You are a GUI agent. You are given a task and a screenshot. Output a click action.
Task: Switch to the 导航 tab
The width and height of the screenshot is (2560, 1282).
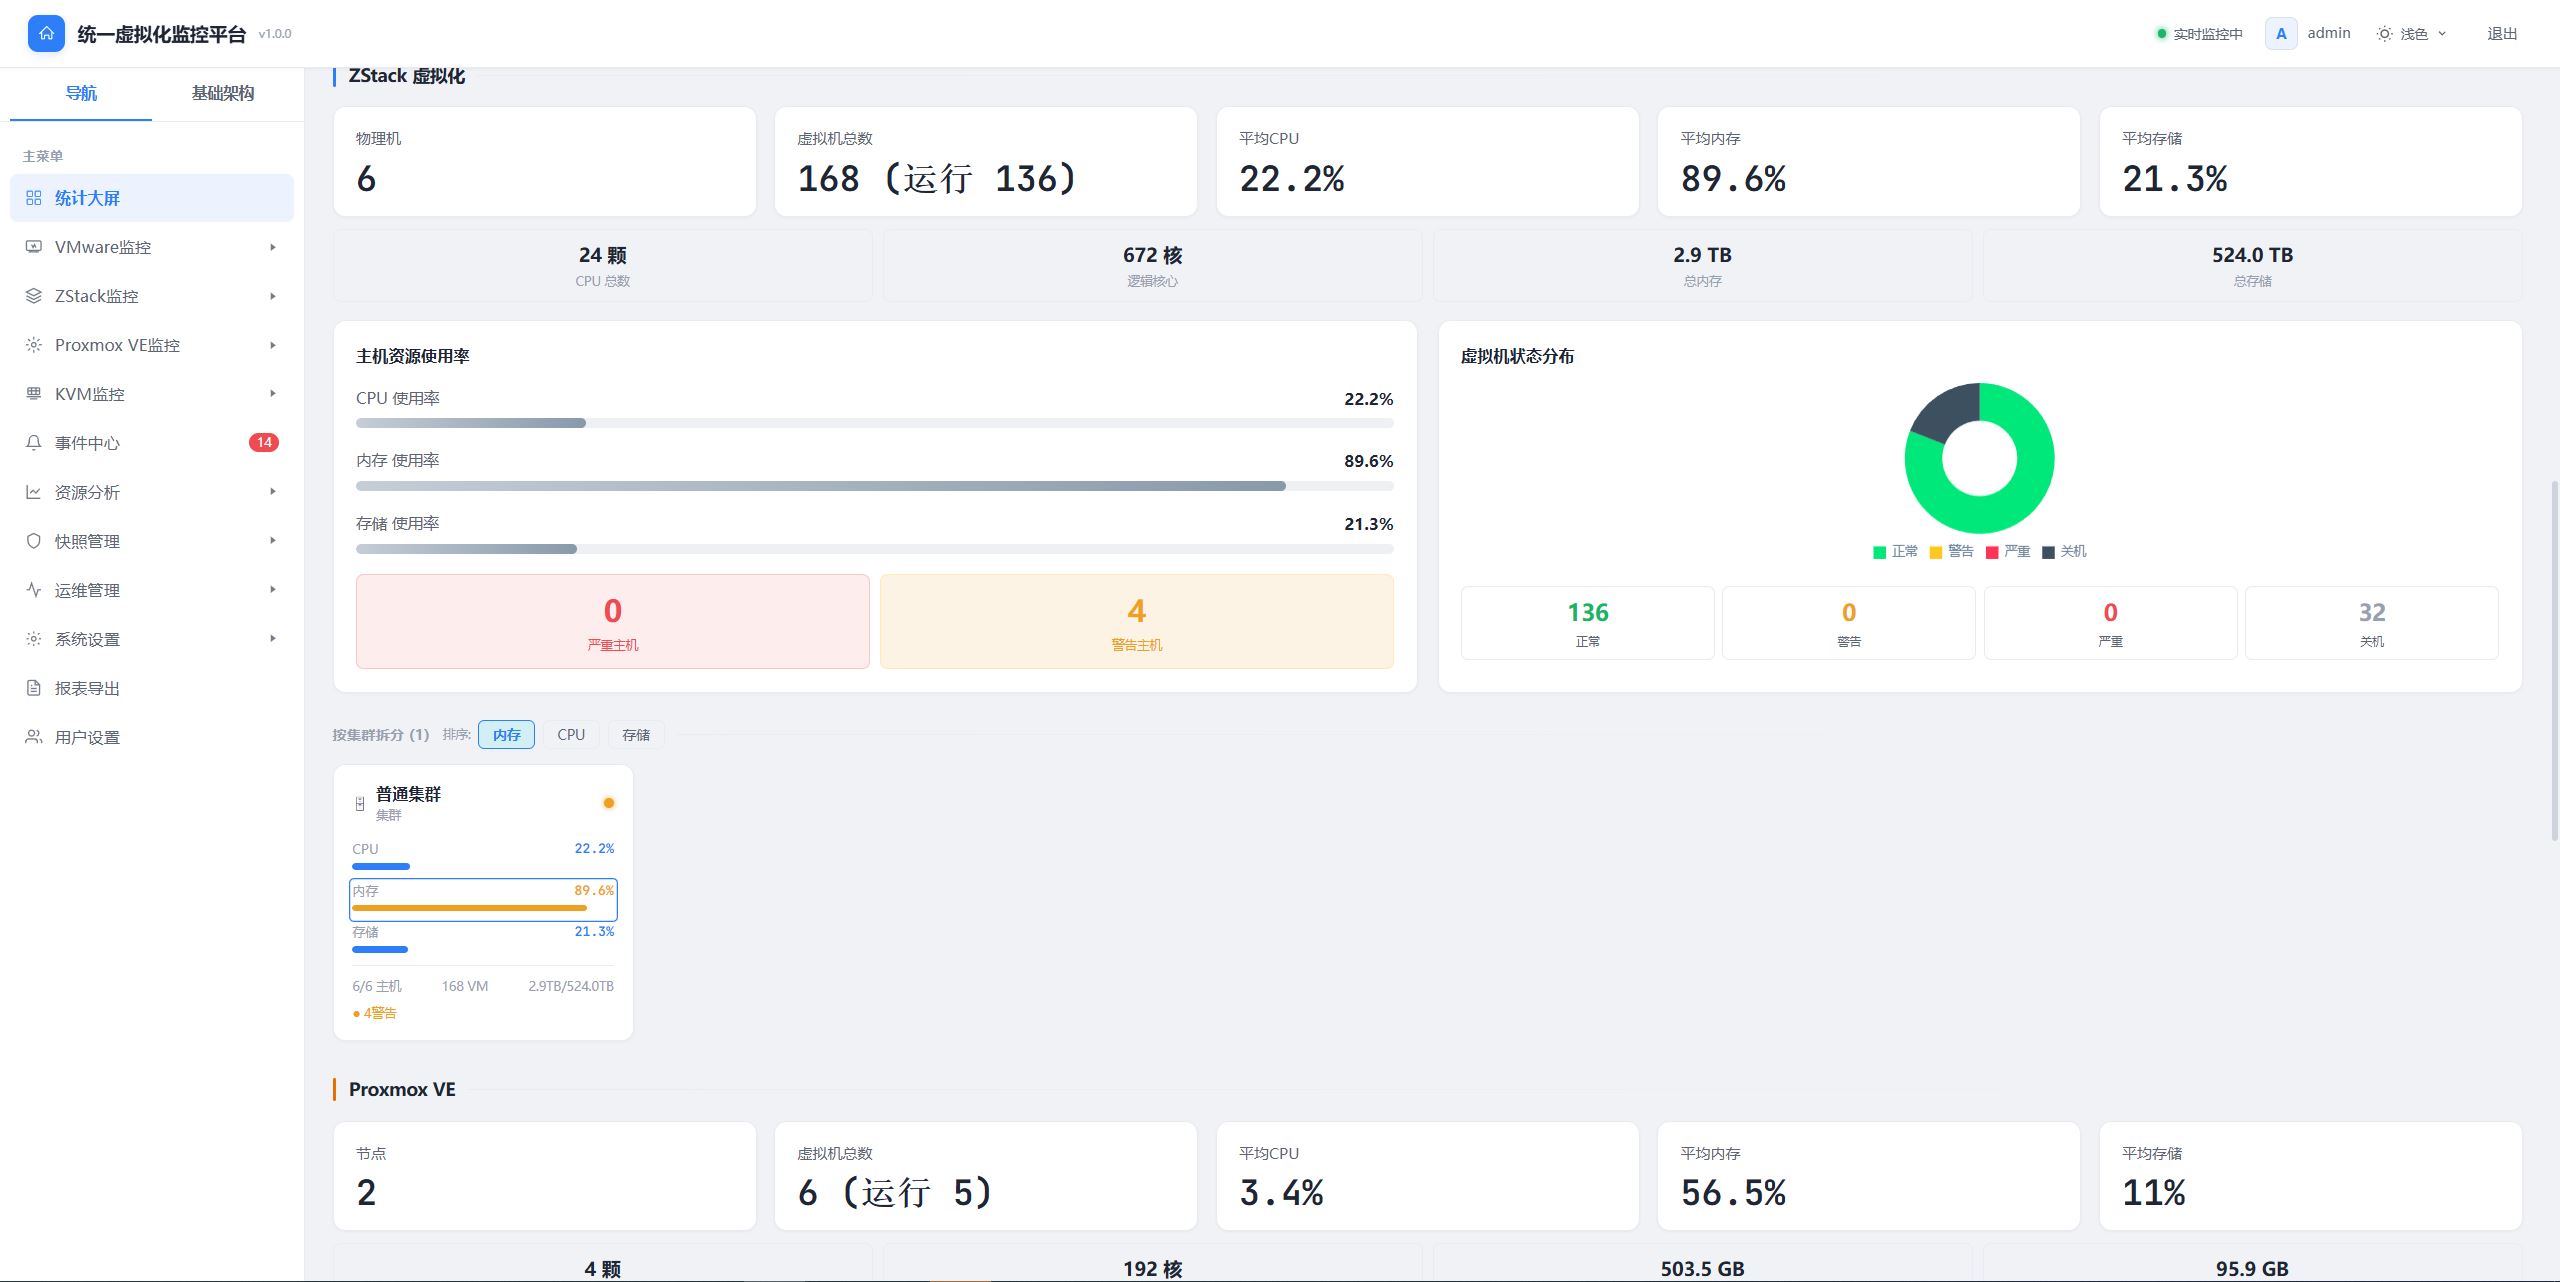81,93
